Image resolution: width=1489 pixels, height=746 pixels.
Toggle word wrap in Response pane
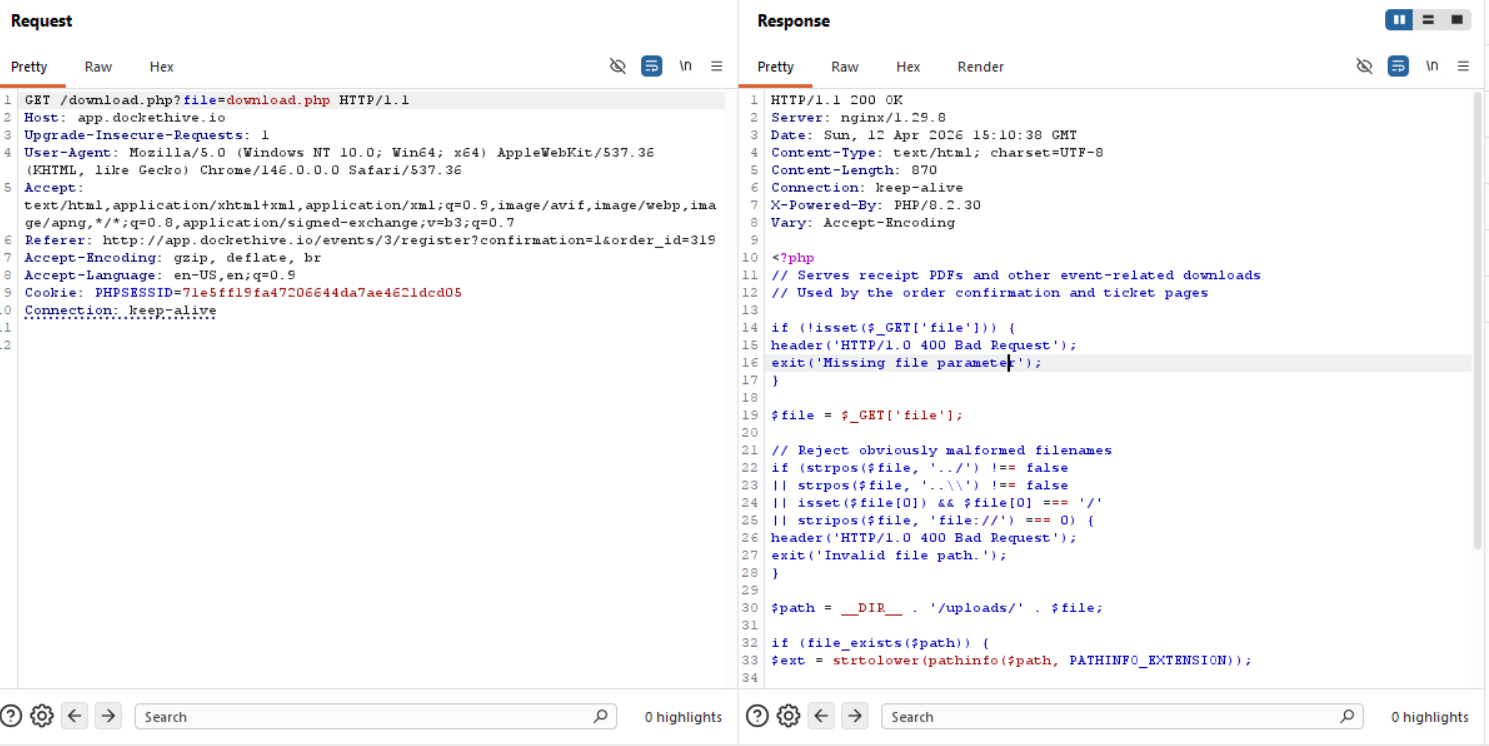click(1398, 66)
